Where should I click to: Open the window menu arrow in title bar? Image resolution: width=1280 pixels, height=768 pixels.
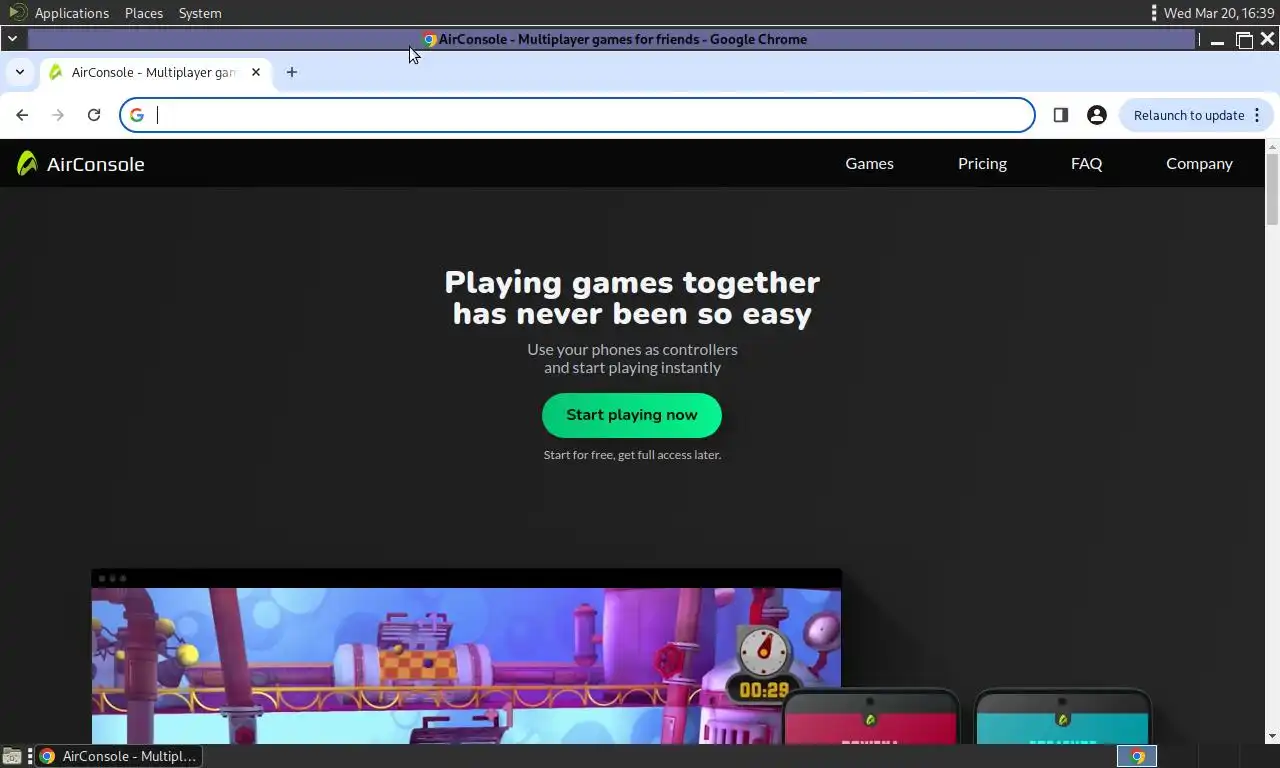[x=12, y=39]
